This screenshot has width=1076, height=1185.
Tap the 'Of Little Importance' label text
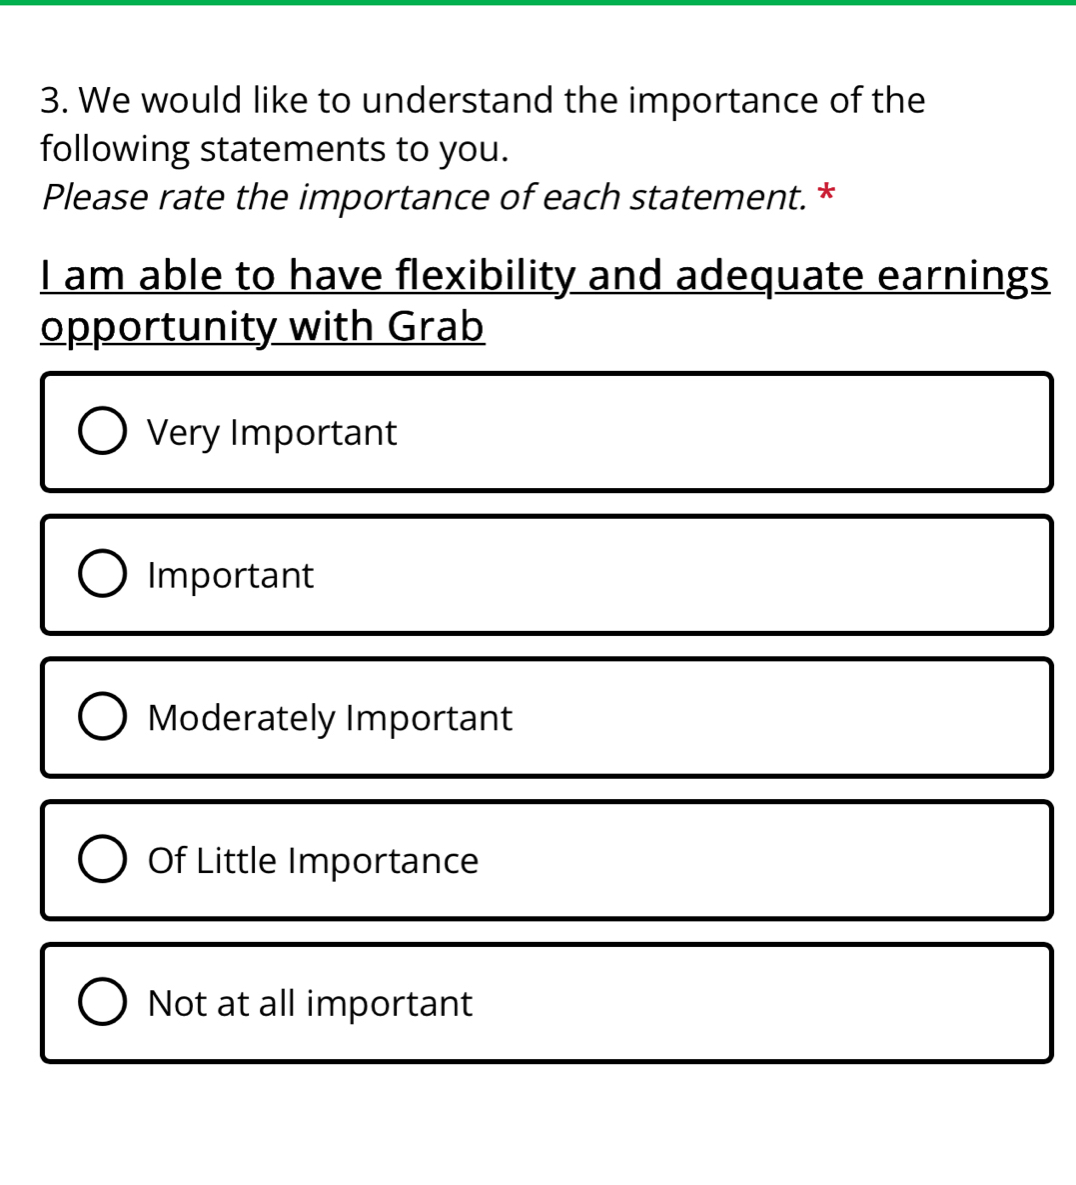(x=313, y=861)
